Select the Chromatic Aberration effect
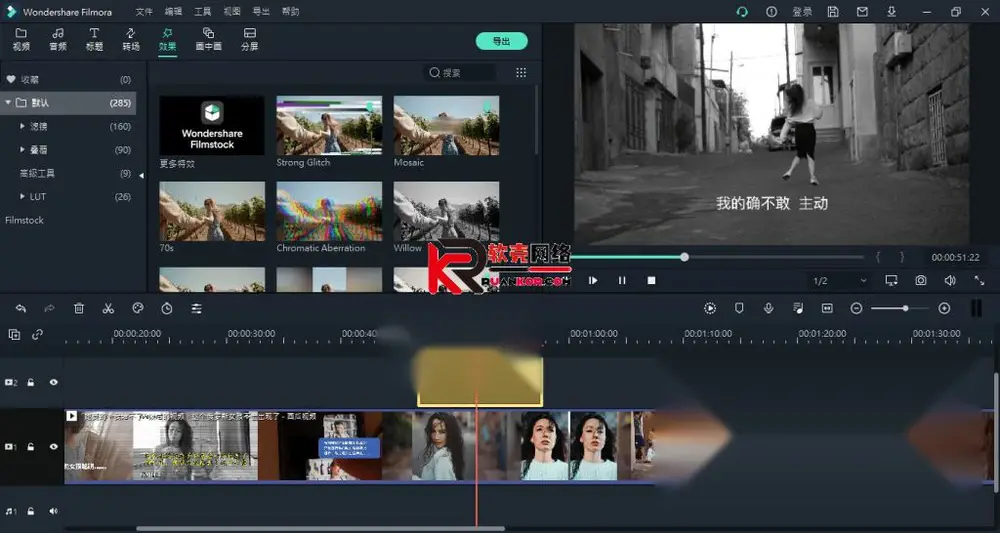The height and width of the screenshot is (533, 1000). 329,211
